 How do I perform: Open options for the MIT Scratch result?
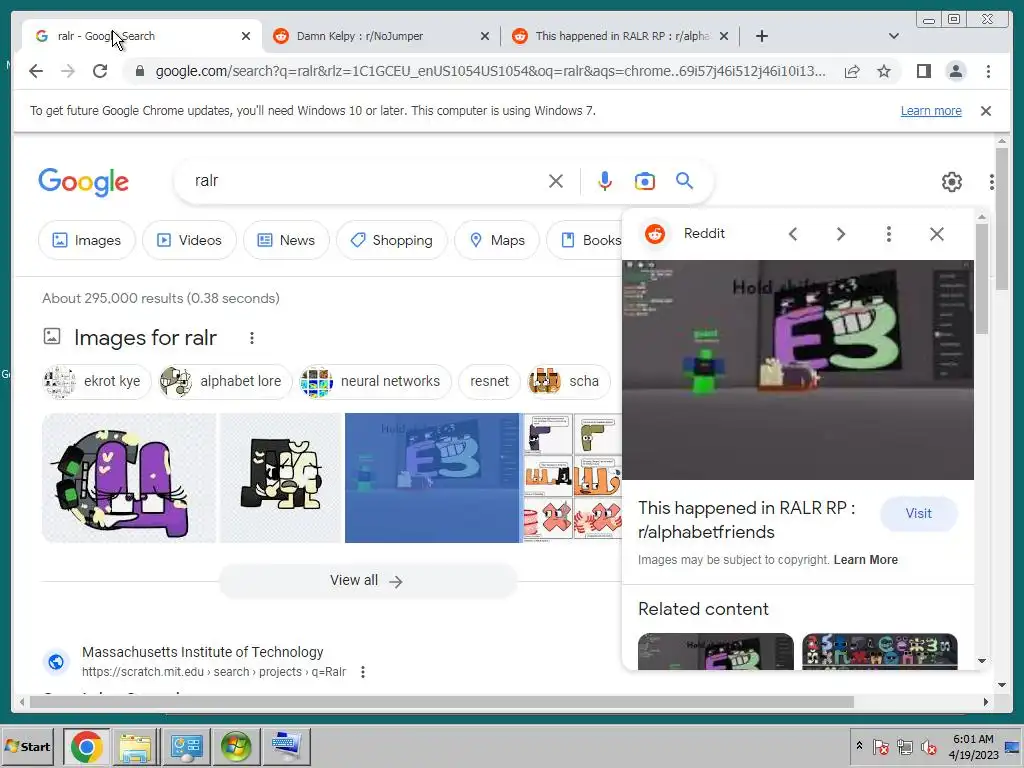[363, 671]
